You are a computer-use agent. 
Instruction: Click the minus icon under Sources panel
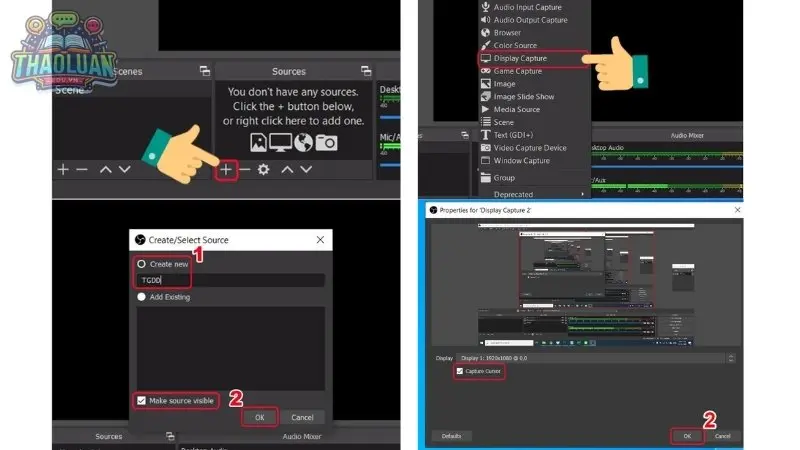pos(244,170)
